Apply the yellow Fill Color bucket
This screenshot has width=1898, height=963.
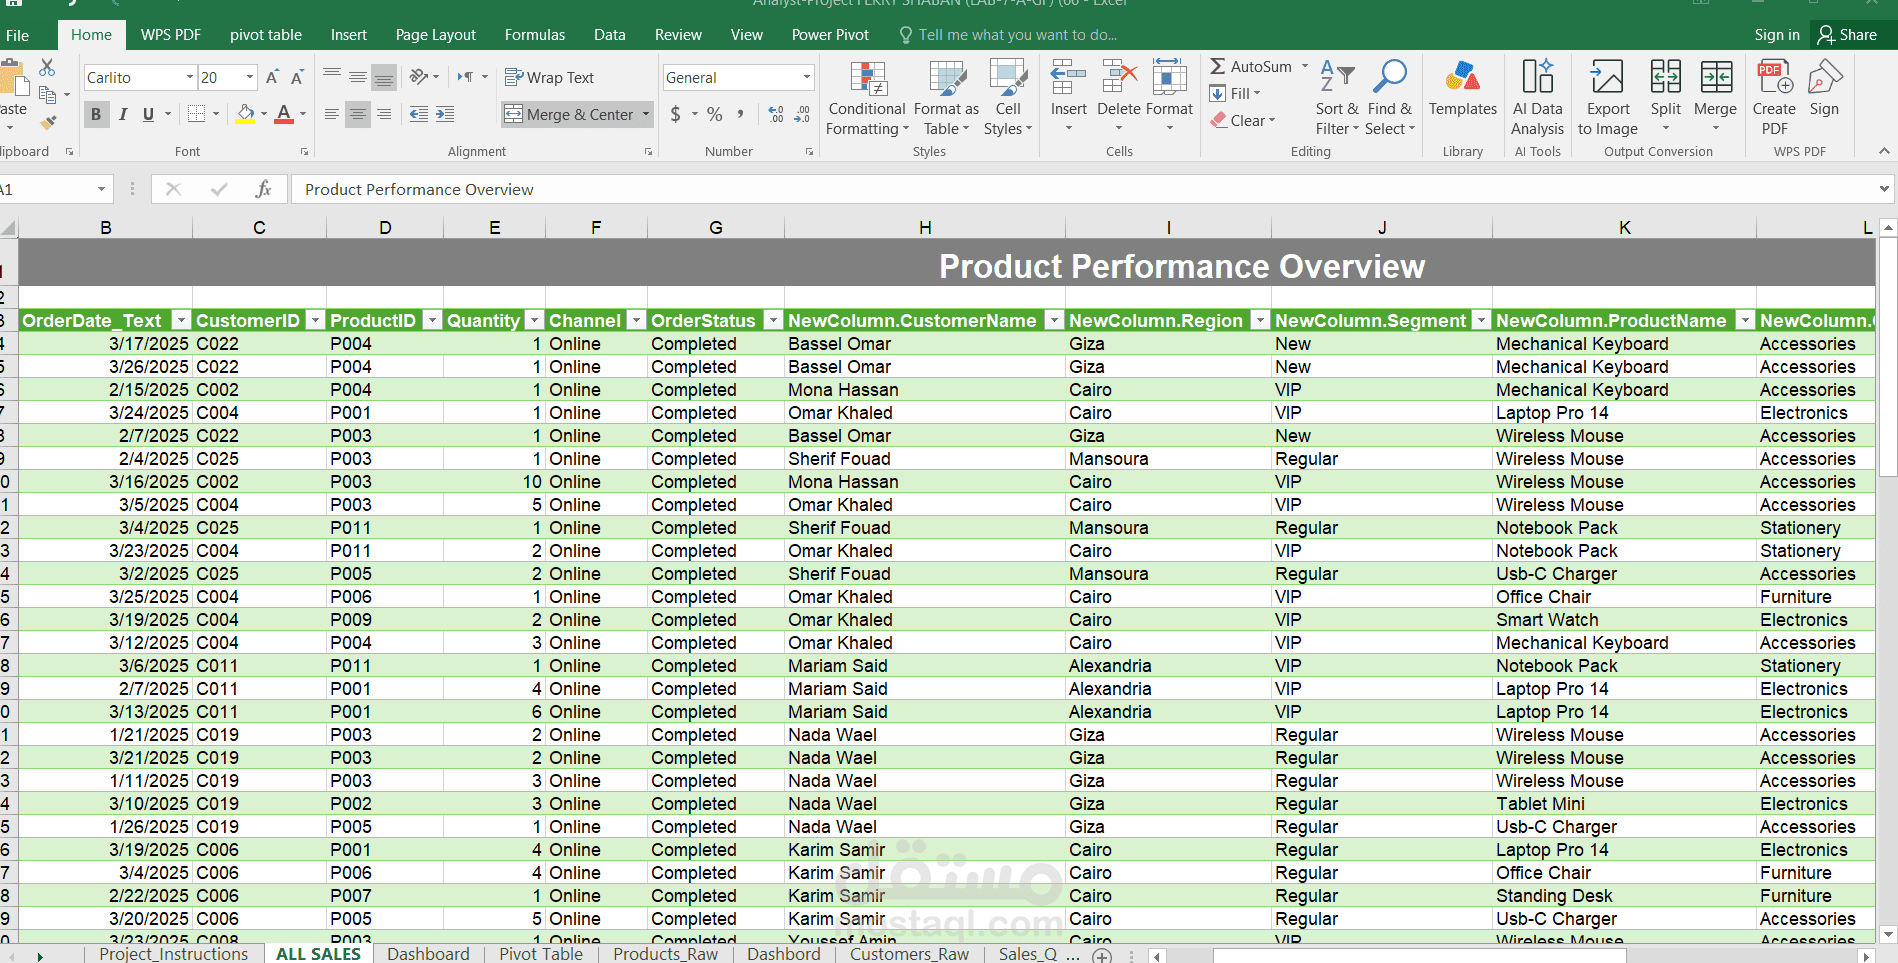point(245,114)
